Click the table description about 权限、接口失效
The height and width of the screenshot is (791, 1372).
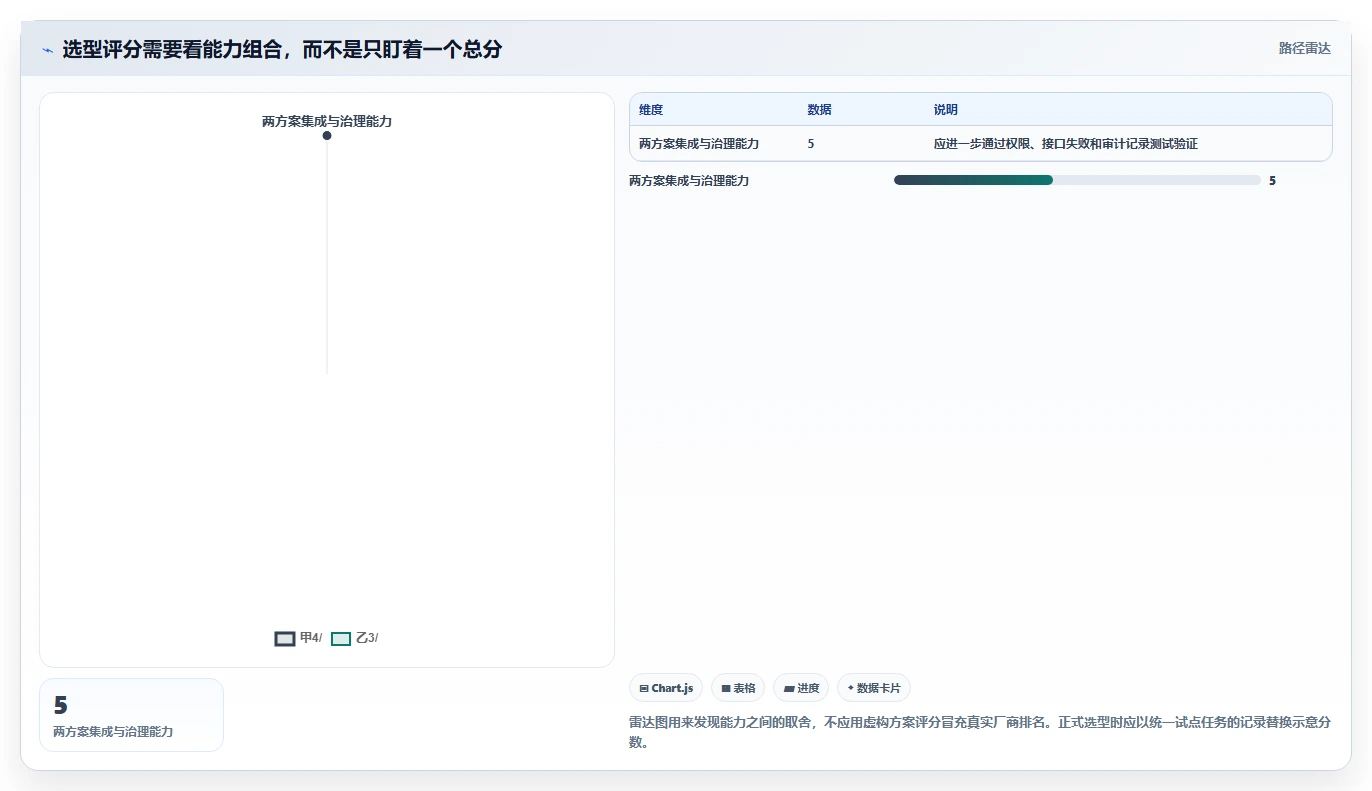click(1066, 144)
